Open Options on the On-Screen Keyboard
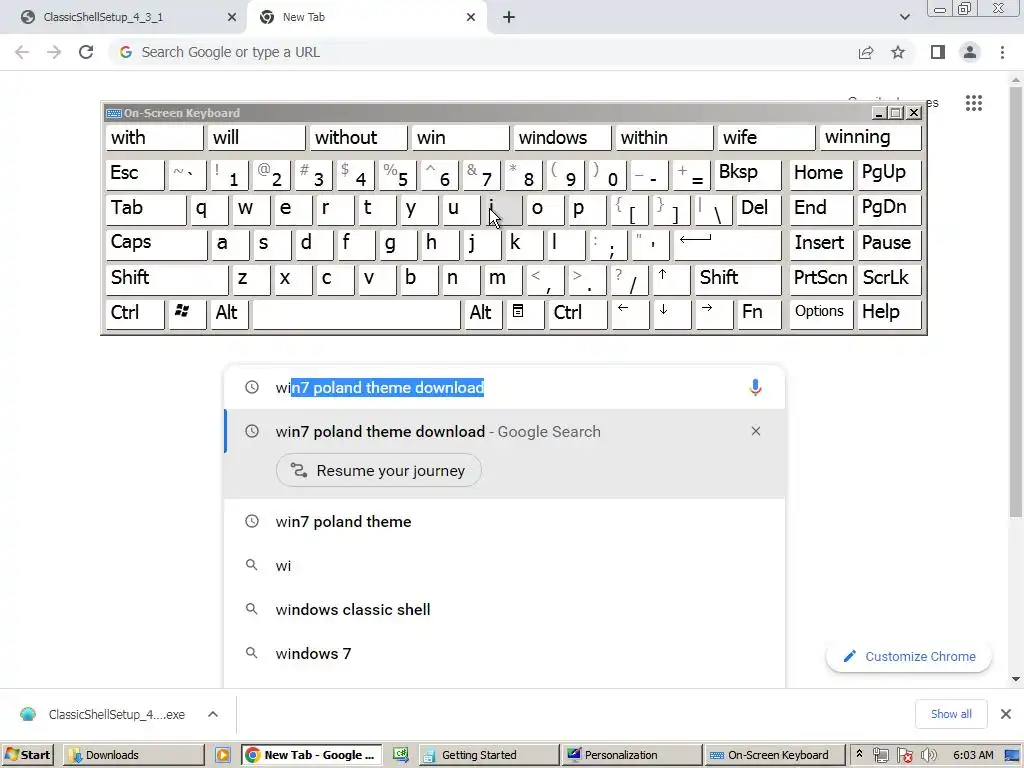Image resolution: width=1024 pixels, height=768 pixels. pos(821,314)
